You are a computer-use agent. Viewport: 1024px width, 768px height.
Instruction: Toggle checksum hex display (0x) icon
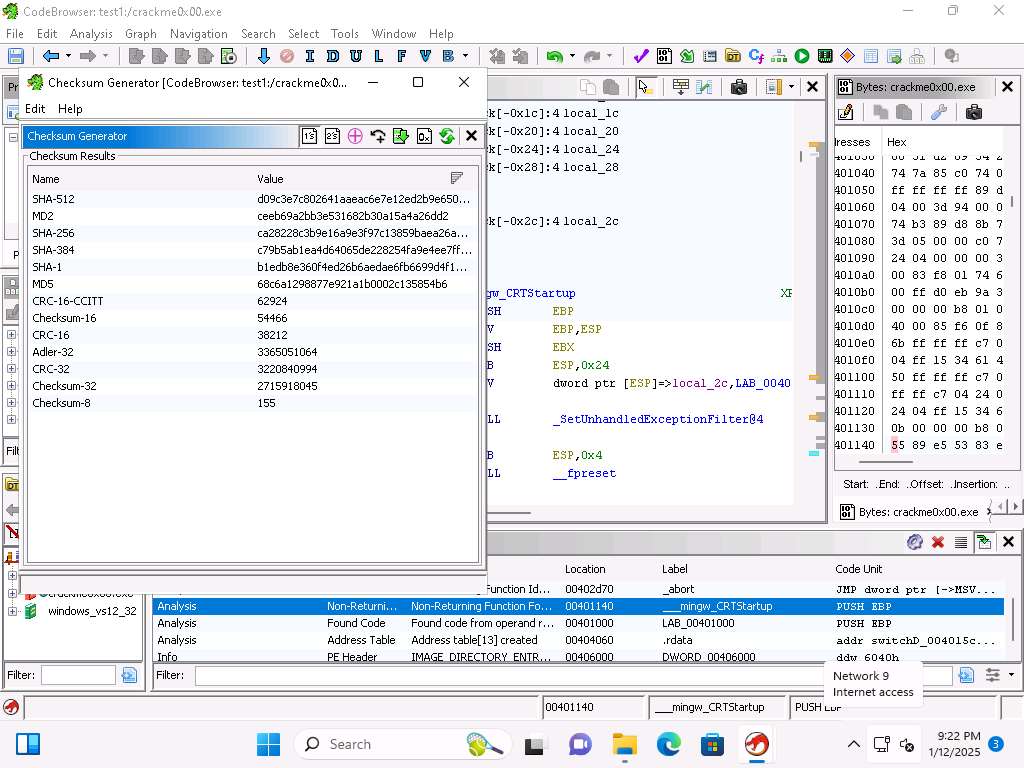pyautogui.click(x=424, y=136)
